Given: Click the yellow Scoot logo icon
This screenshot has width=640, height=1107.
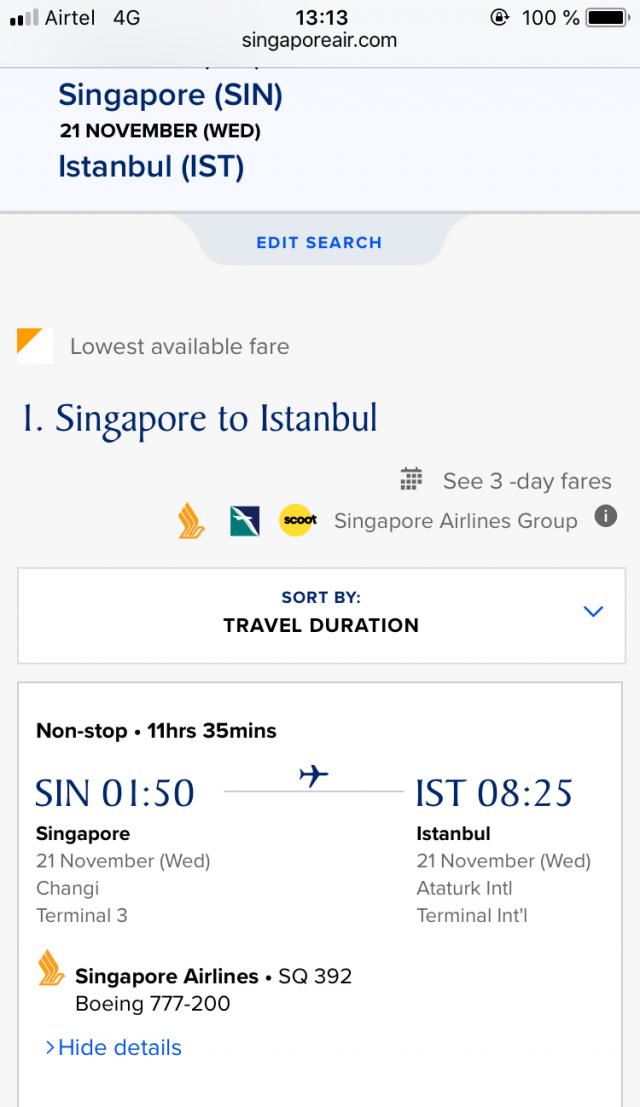Looking at the screenshot, I should point(298,521).
